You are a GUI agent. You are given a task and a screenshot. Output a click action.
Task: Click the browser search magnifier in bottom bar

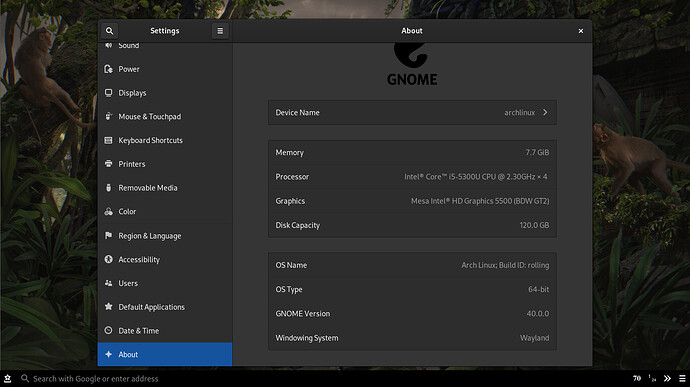tap(25, 378)
